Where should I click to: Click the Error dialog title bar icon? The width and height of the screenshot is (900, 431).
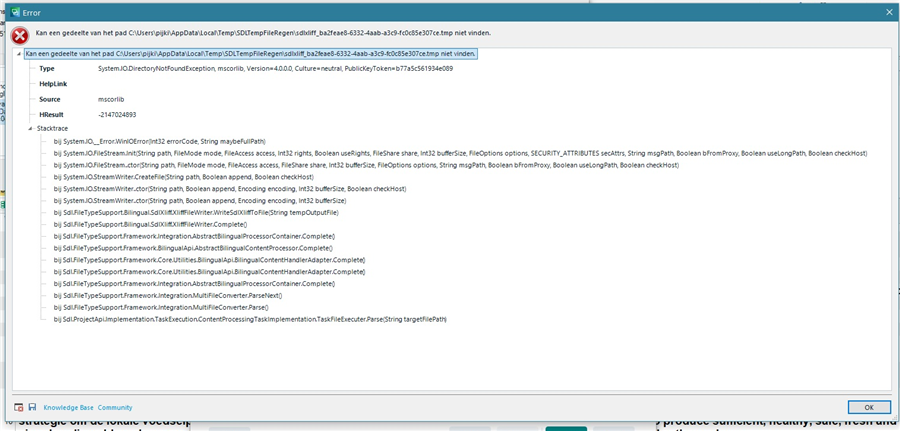[16, 12]
